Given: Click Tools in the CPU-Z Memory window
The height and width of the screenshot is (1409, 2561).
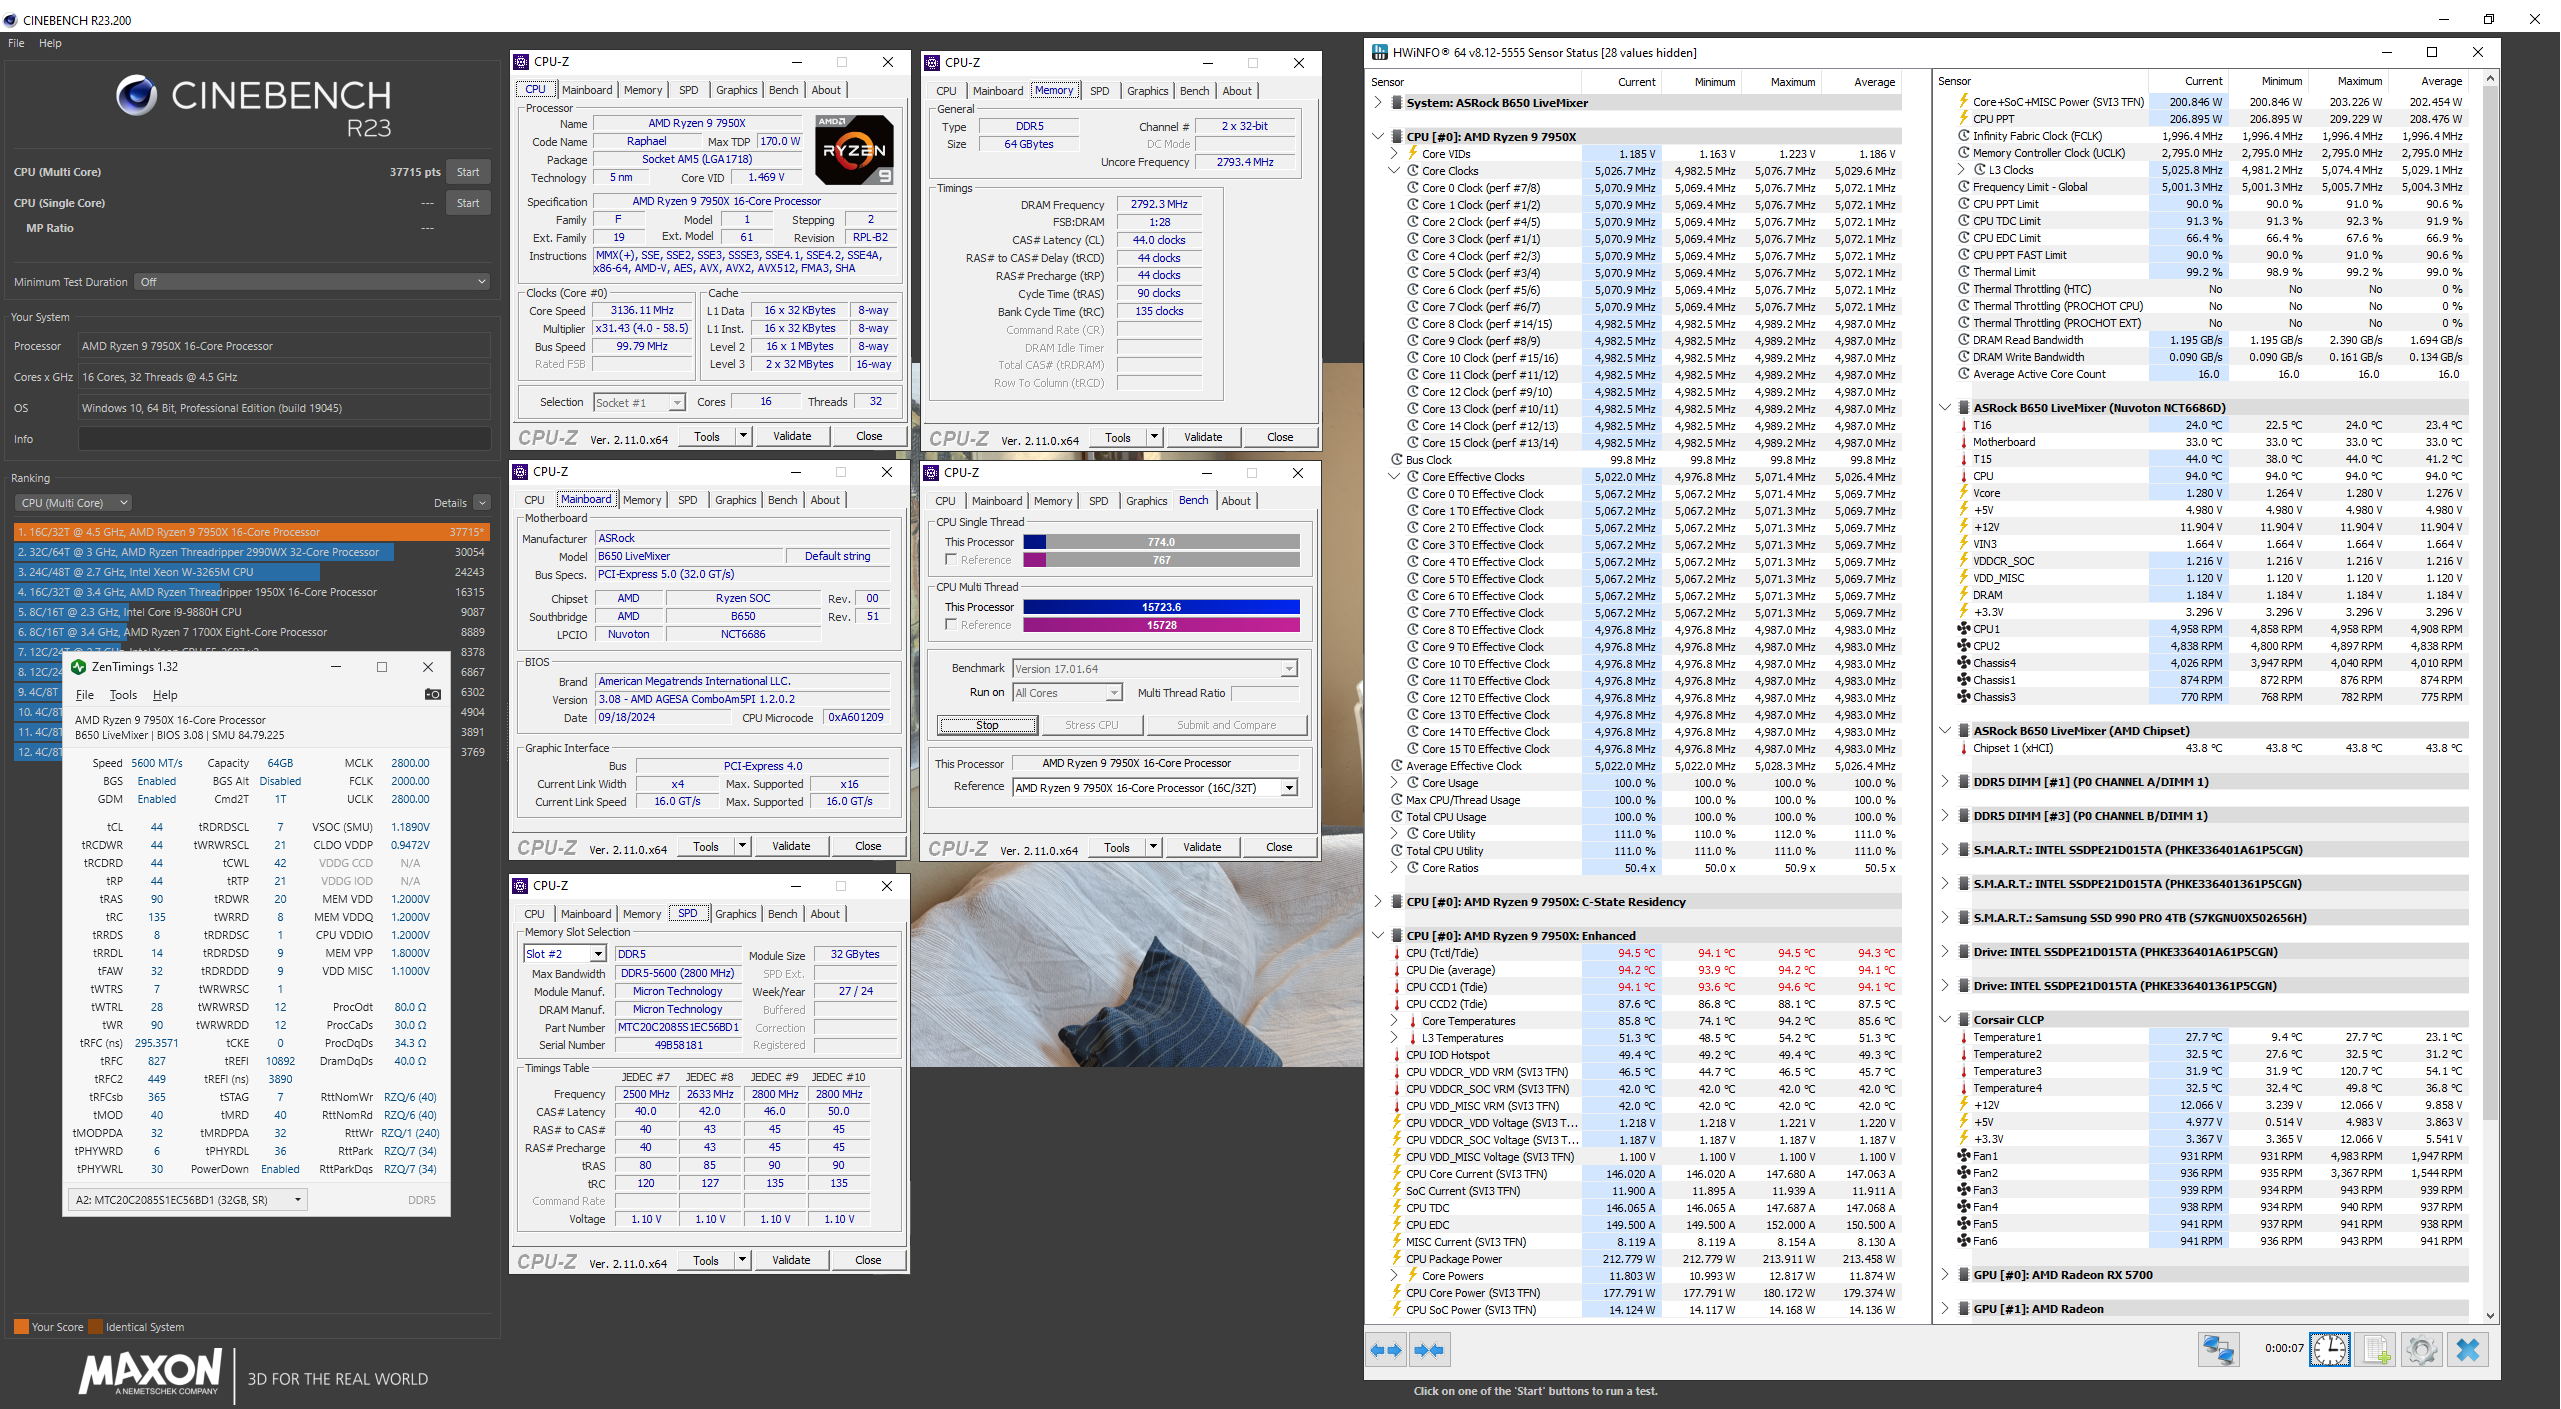Looking at the screenshot, I should pos(1117,437).
